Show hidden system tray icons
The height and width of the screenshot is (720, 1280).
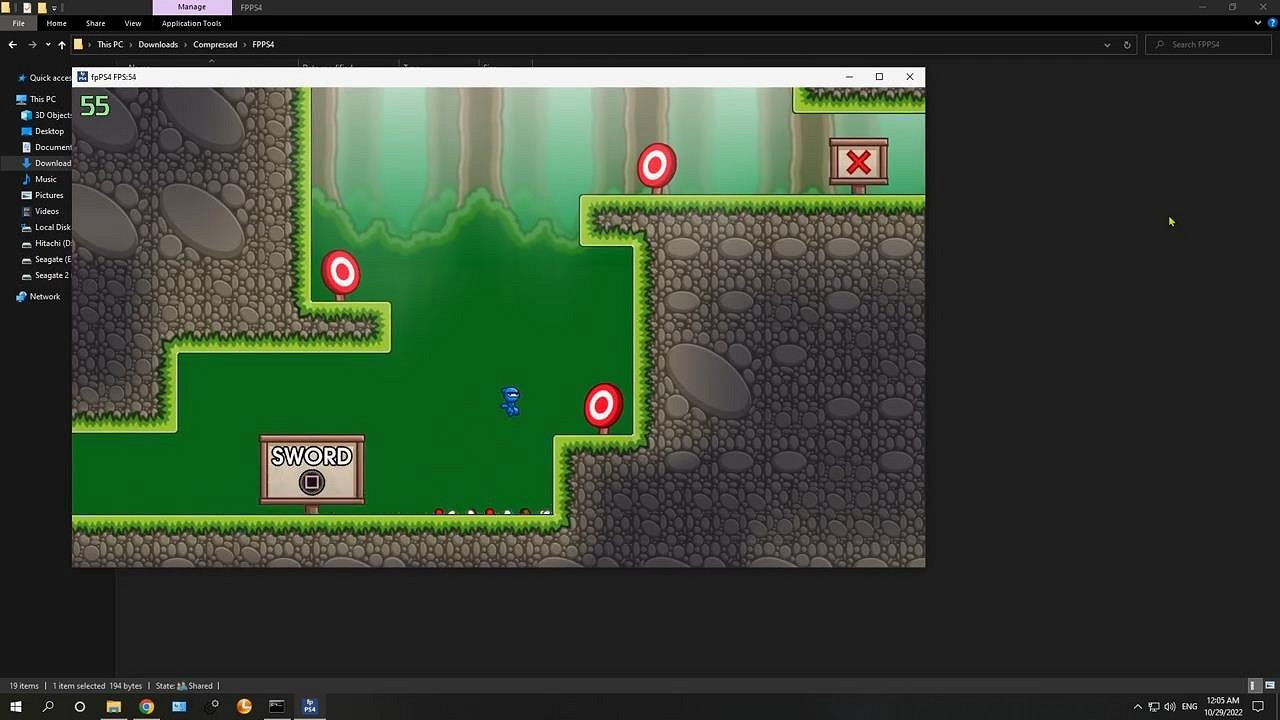click(1137, 706)
